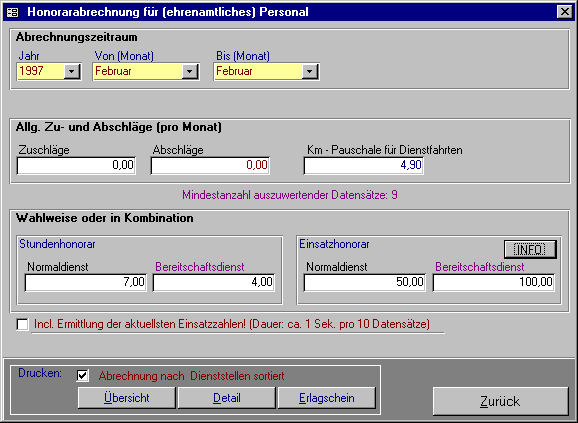Image resolution: width=578 pixels, height=423 pixels.
Task: Open the Jahr dropdown showing 1997
Action: point(72,71)
